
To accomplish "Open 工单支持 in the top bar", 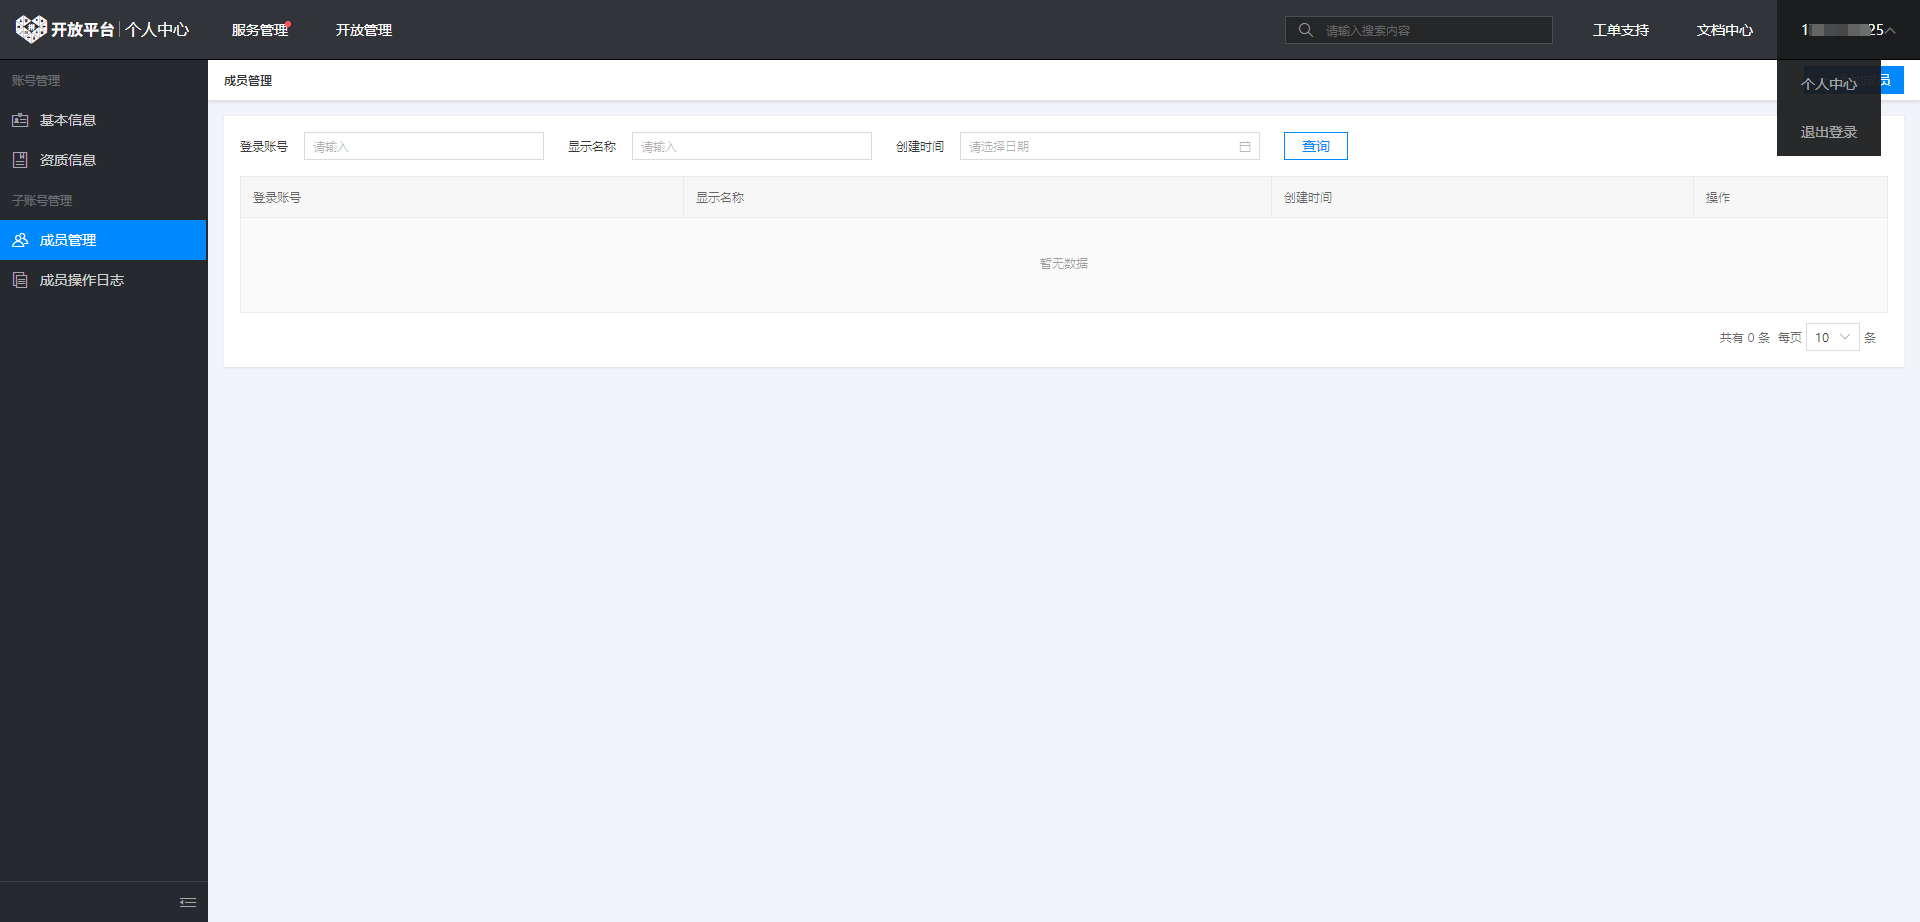I will [1620, 30].
